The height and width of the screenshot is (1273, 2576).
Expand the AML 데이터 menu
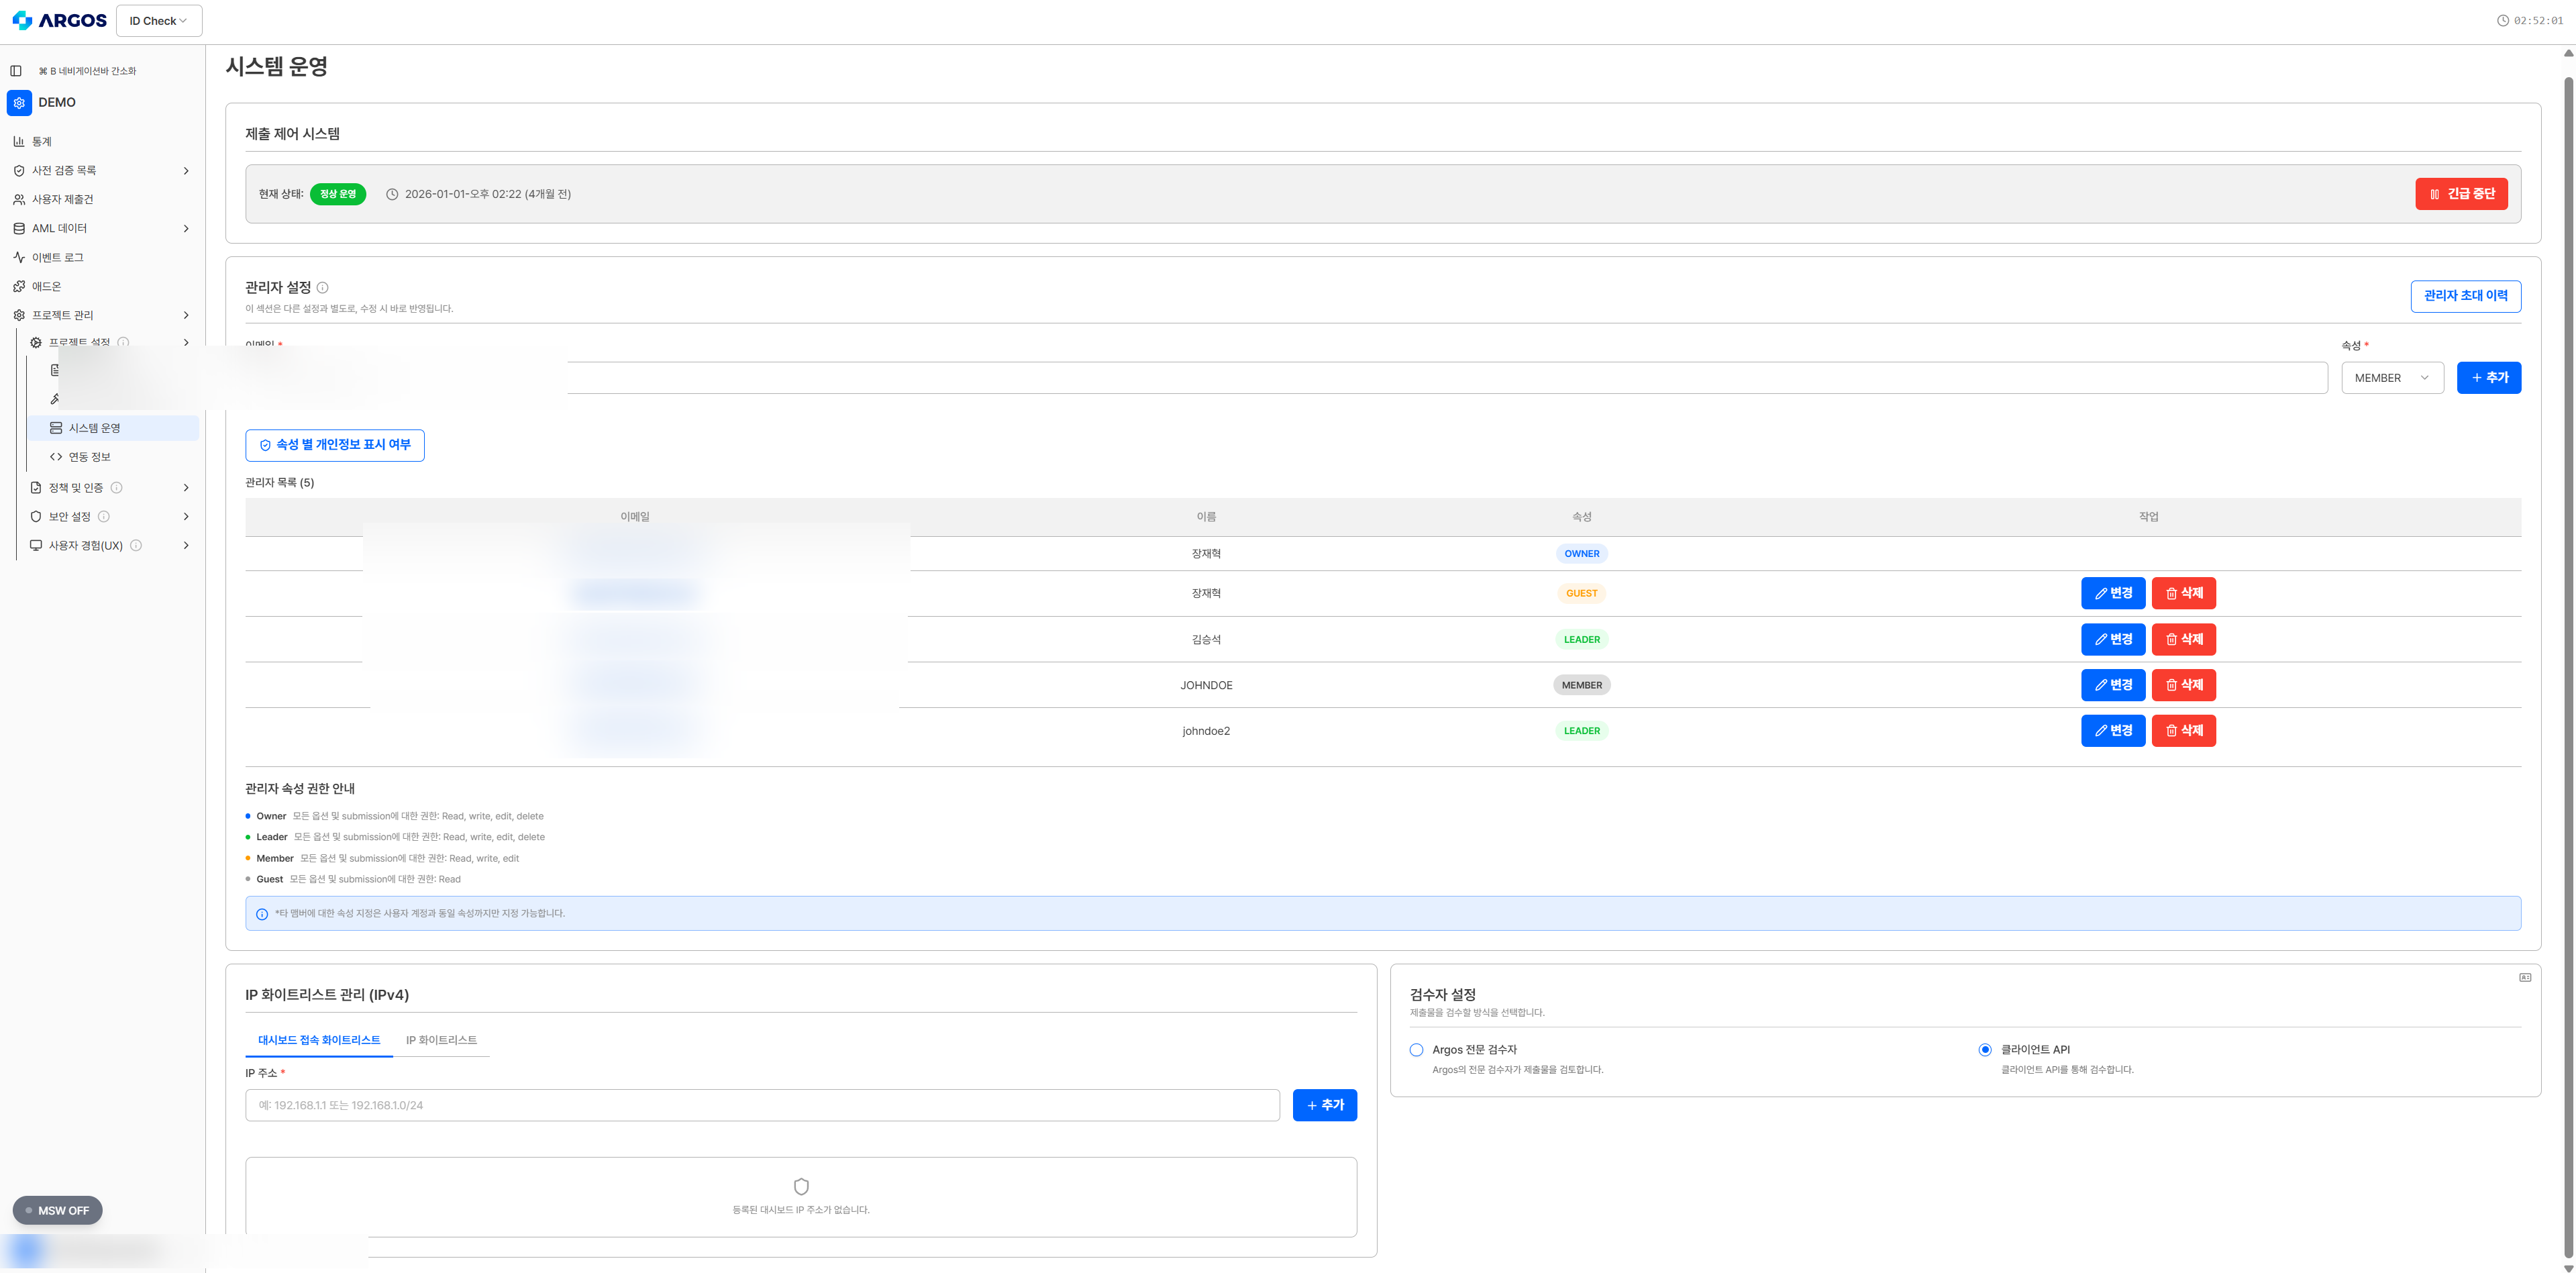[186, 229]
